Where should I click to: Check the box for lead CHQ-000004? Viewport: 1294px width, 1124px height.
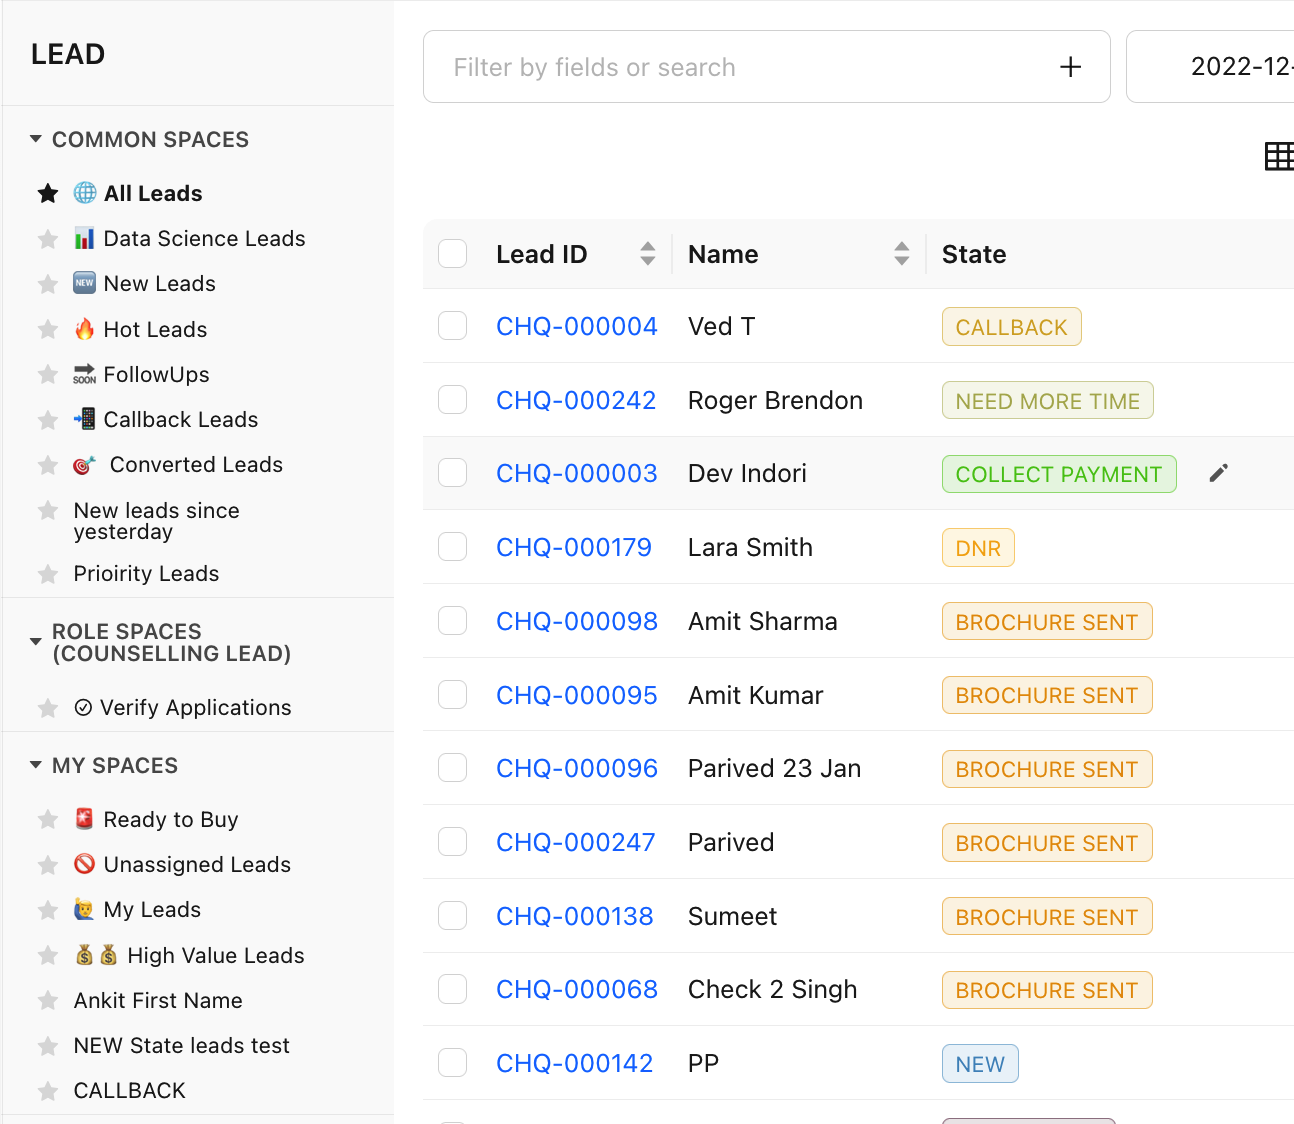coord(453,326)
